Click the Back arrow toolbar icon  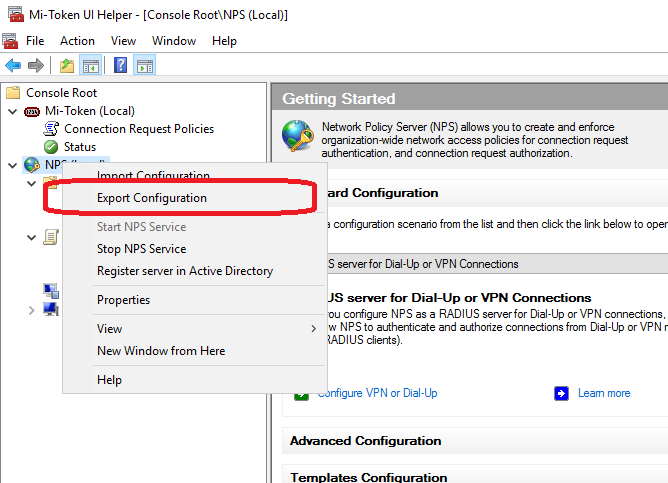coord(13,66)
